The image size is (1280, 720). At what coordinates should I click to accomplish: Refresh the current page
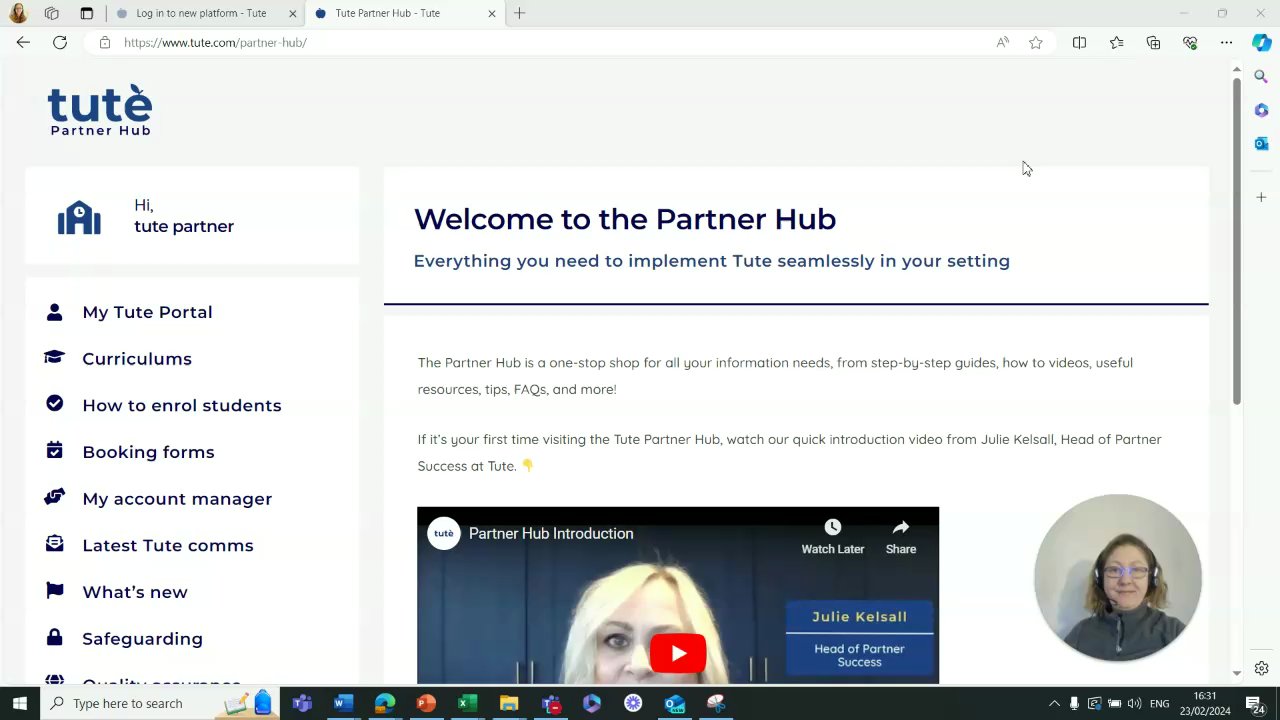tap(60, 42)
